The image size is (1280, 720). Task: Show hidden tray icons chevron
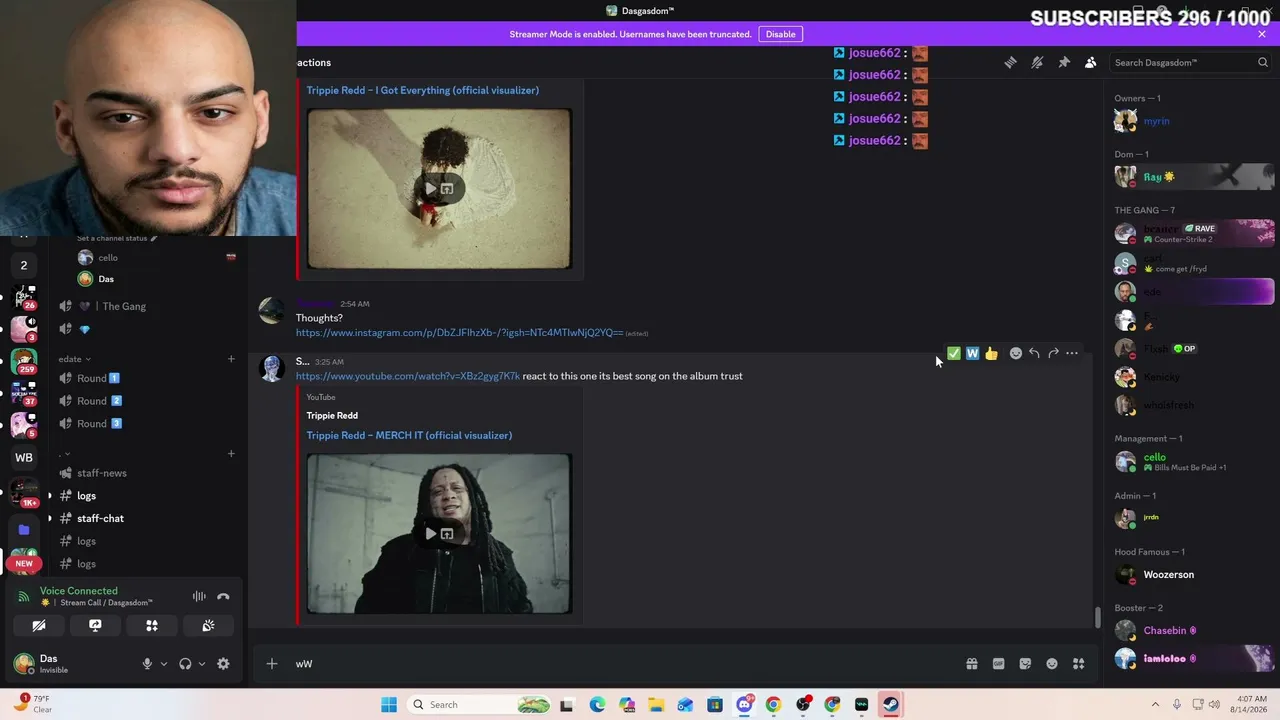1155,705
